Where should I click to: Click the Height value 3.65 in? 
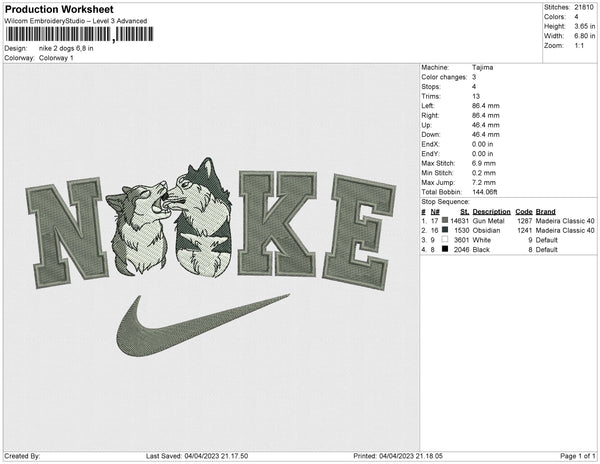point(584,26)
